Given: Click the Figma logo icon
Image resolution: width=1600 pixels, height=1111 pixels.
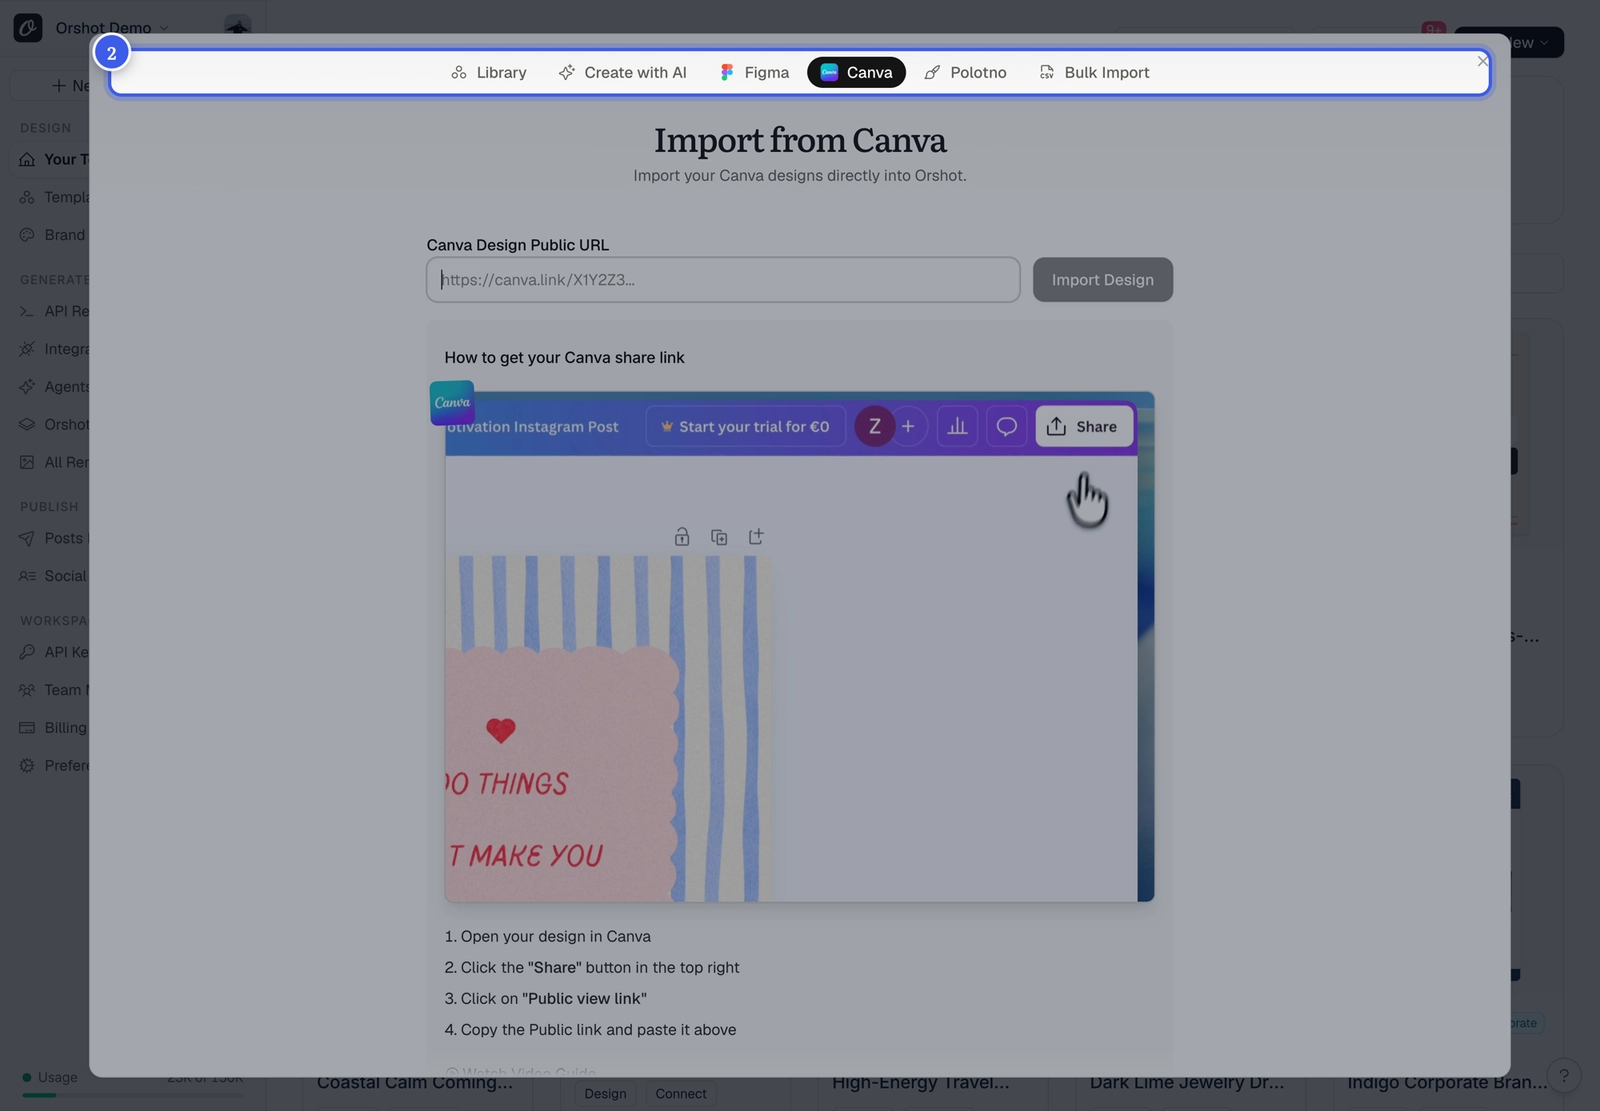Looking at the screenshot, I should tap(727, 72).
